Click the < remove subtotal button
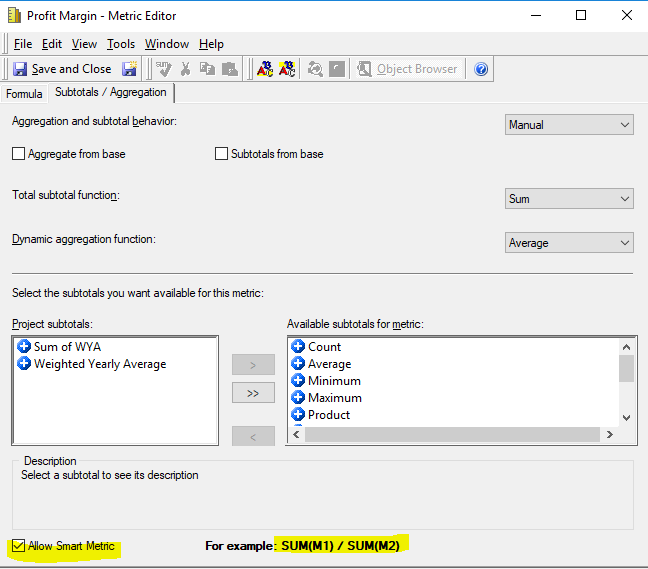Screen dimensions: 648x569 (x=253, y=436)
